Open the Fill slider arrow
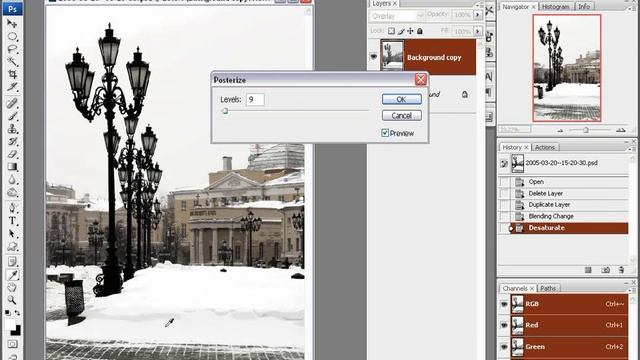640x360 pixels. [x=477, y=31]
